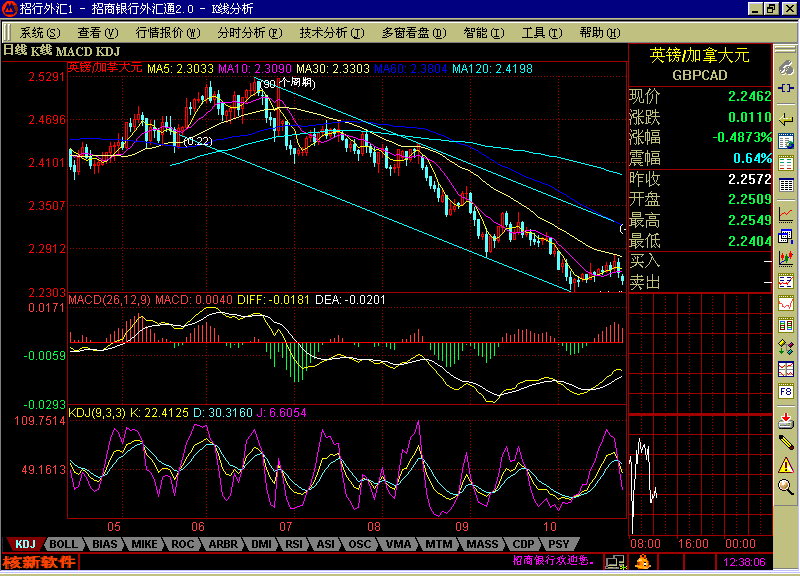The height and width of the screenshot is (576, 800).
Task: Open the 多窗看盘(D) menu
Action: [x=414, y=33]
